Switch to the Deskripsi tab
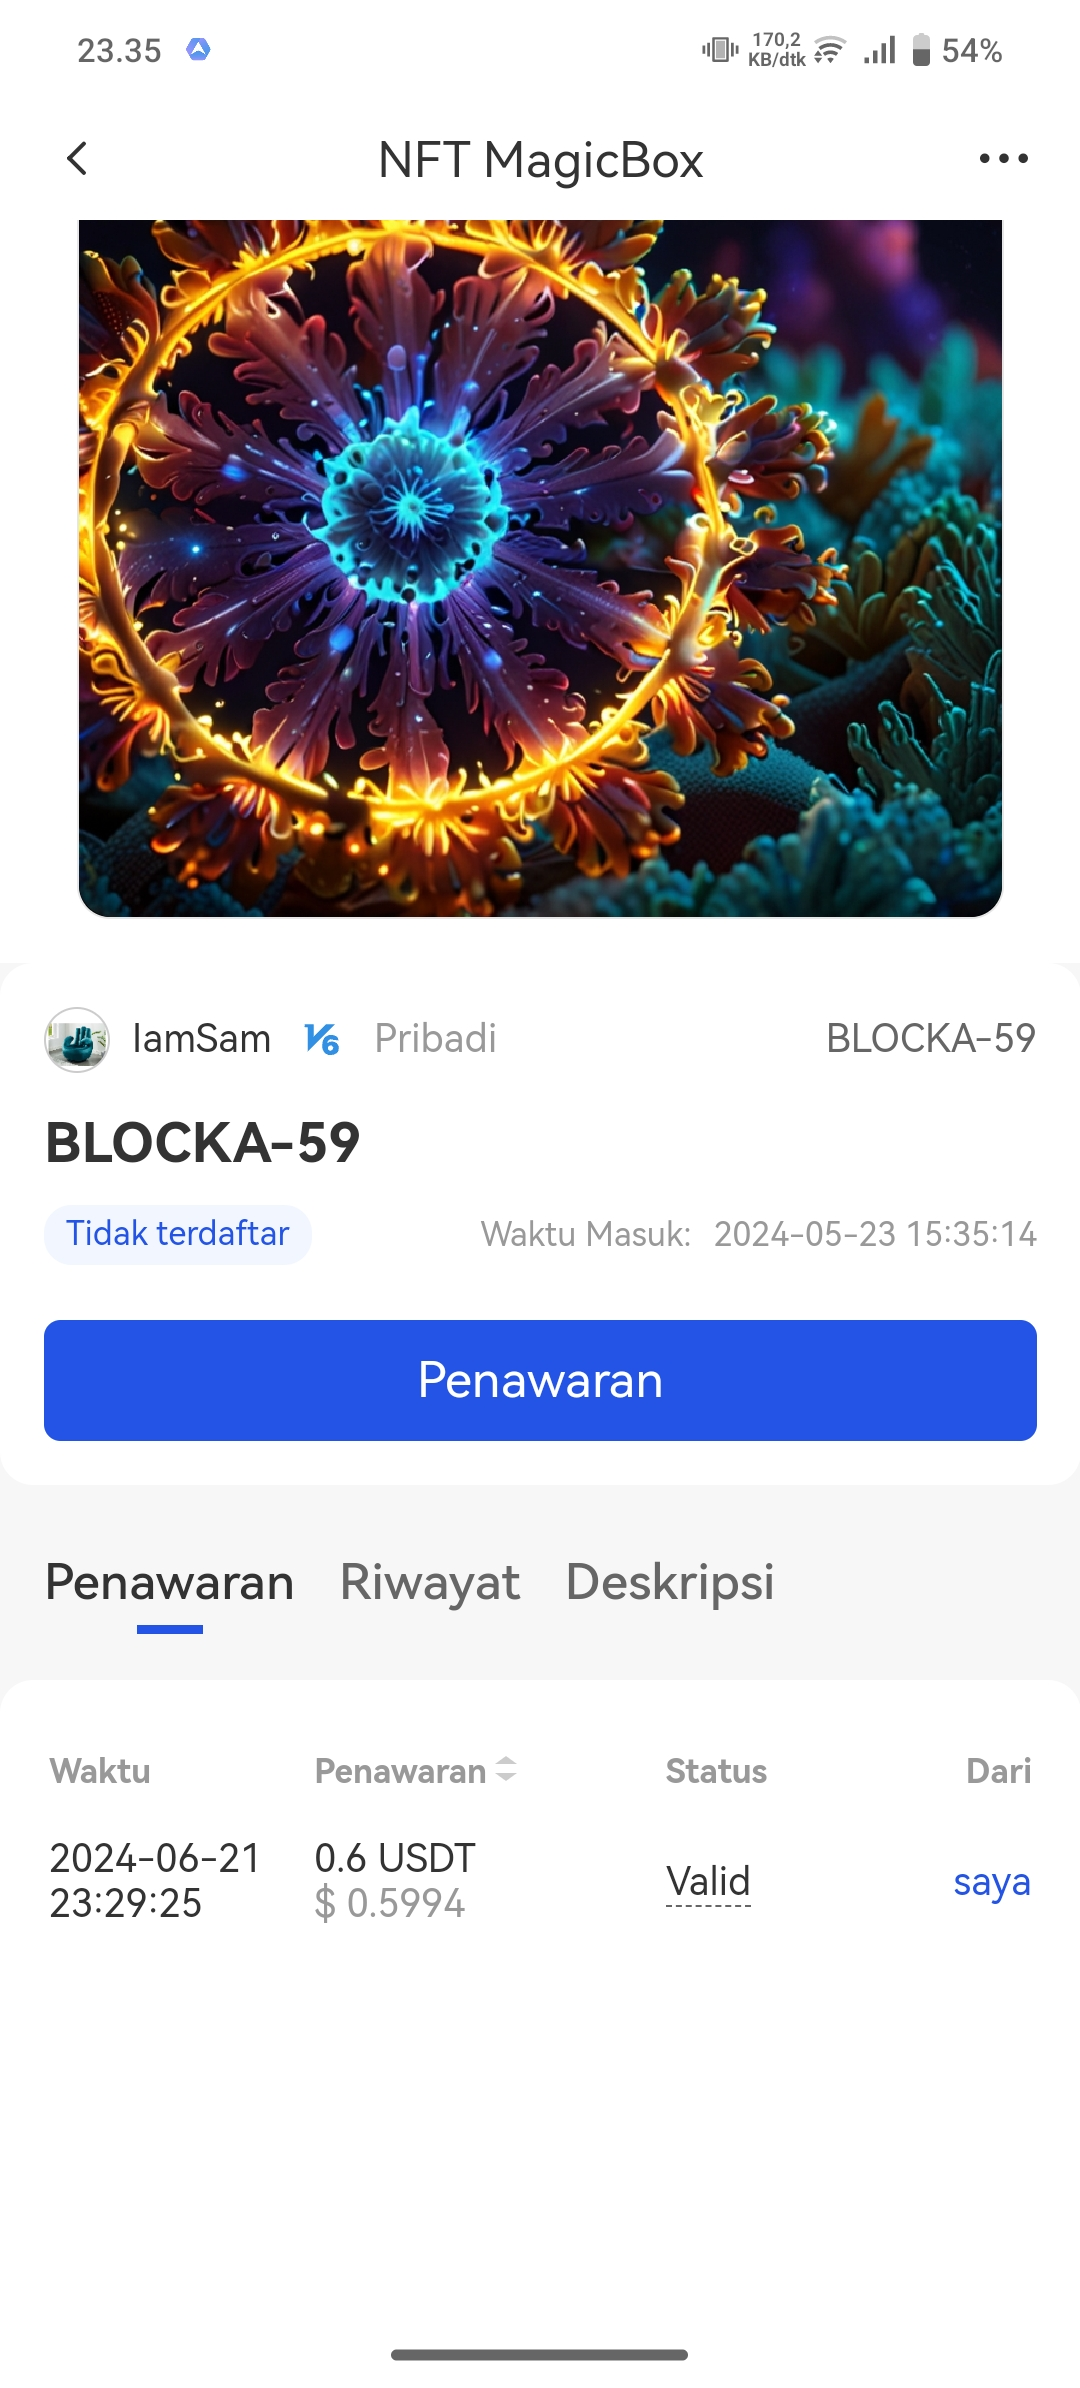 [x=670, y=1582]
